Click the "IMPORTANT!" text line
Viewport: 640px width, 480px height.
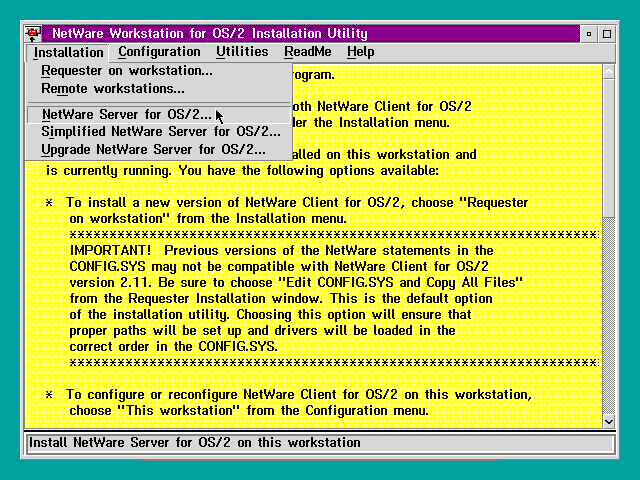point(281,250)
